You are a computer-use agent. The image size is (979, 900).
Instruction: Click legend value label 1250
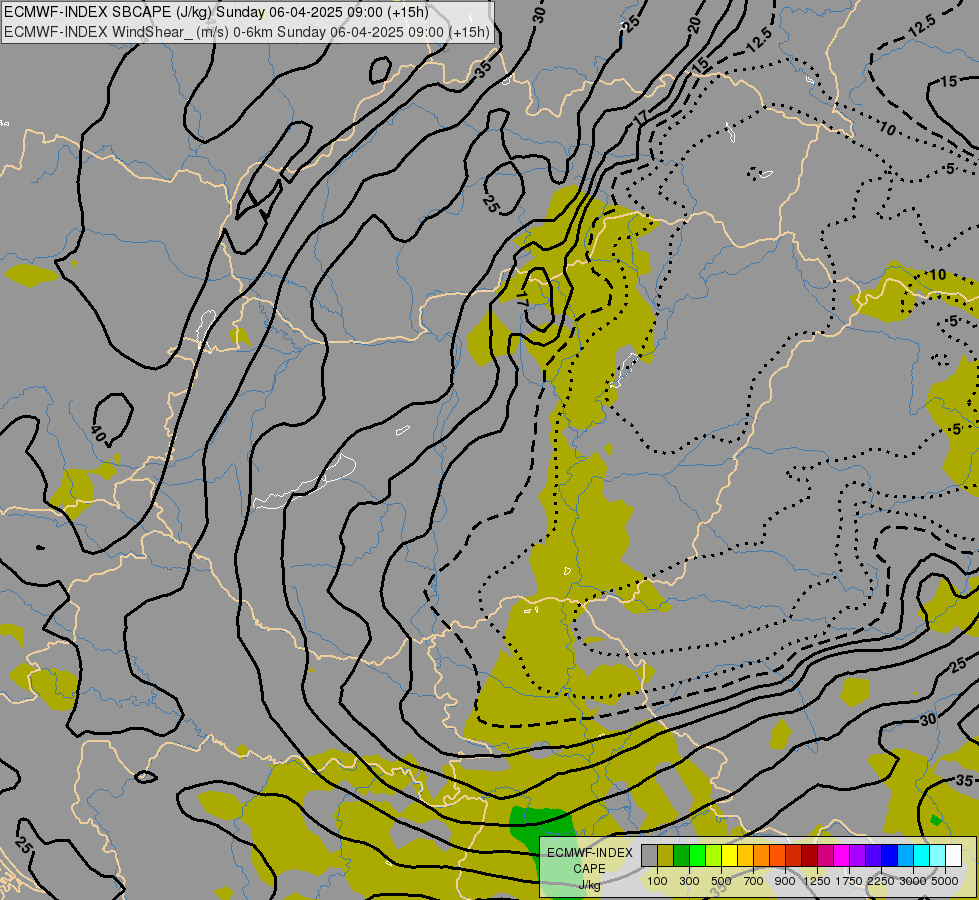pyautogui.click(x=817, y=881)
